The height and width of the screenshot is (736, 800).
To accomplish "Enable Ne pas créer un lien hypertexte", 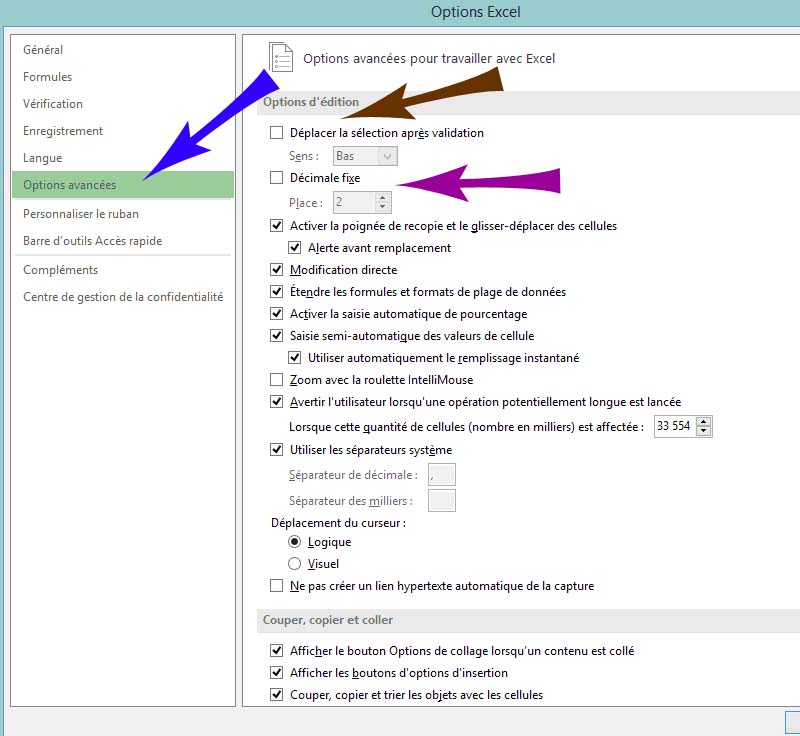I will tap(277, 586).
